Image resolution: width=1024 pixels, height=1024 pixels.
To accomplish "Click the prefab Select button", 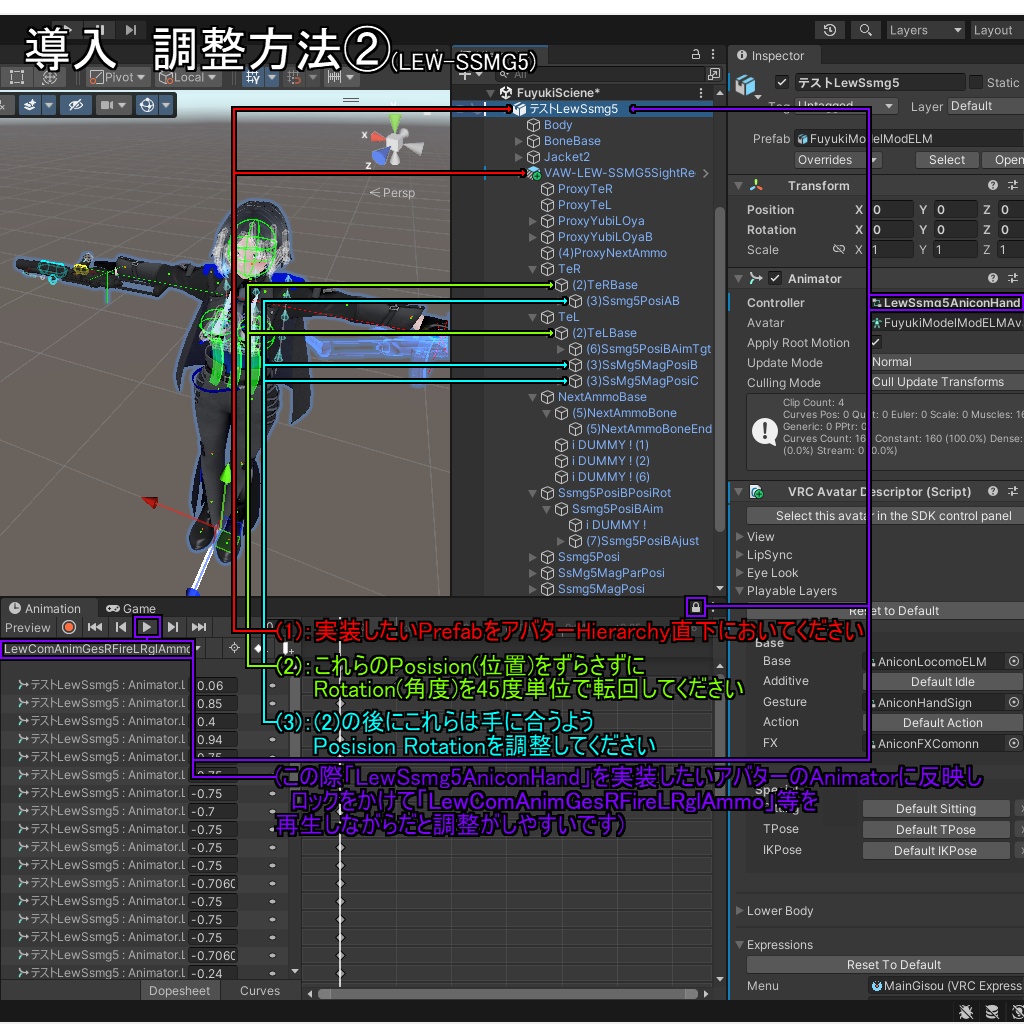I will [946, 159].
